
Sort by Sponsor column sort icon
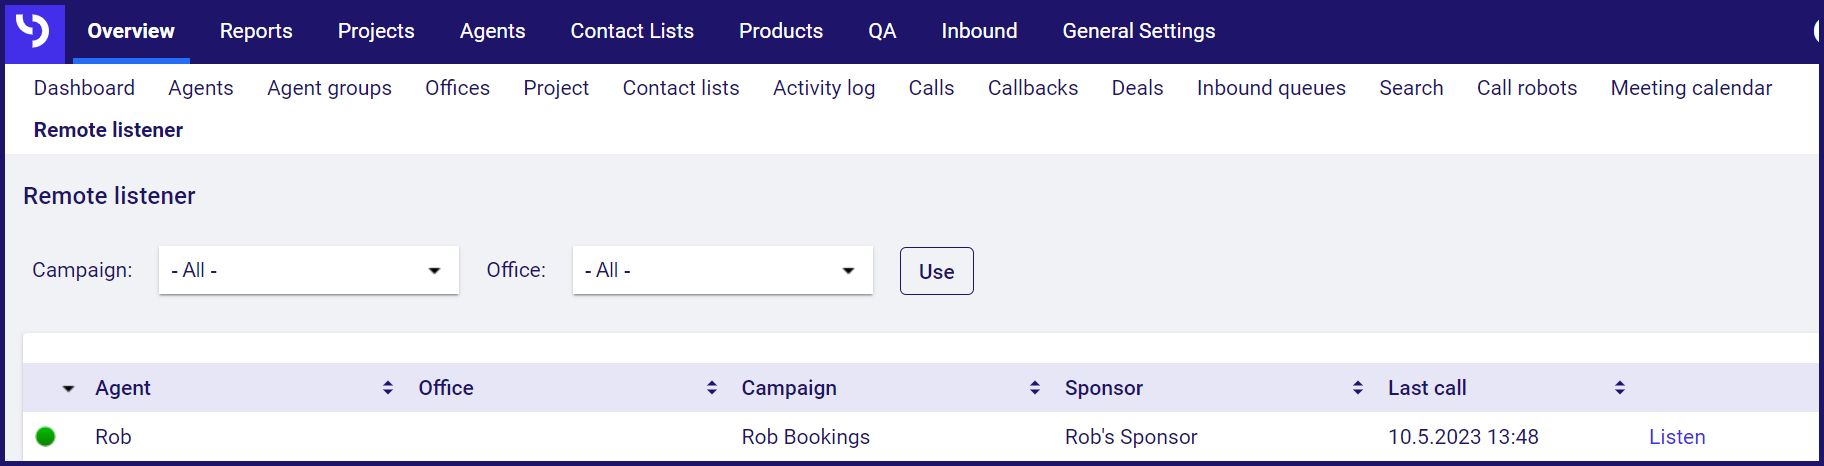tap(1358, 388)
